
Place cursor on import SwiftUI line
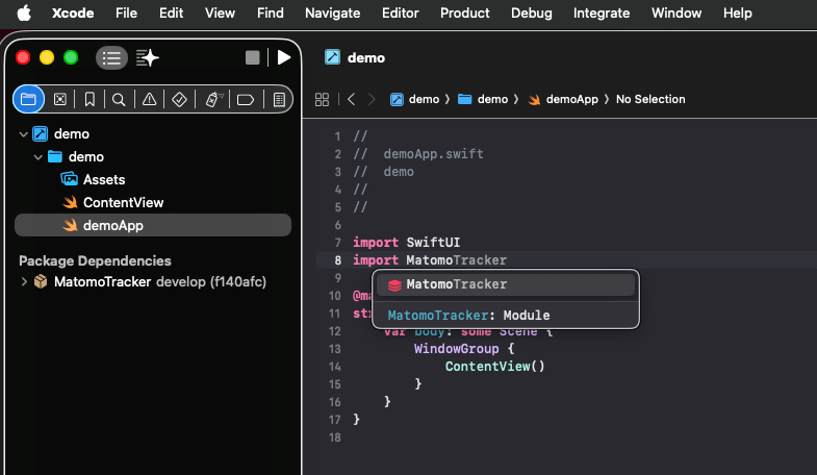(406, 242)
